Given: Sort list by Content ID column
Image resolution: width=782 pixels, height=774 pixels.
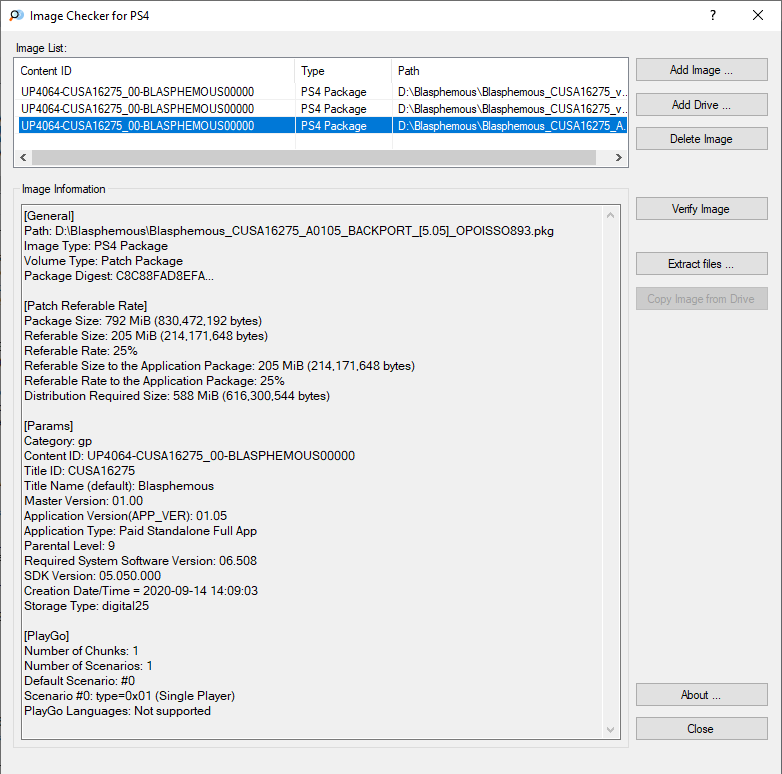Looking at the screenshot, I should 156,71.
